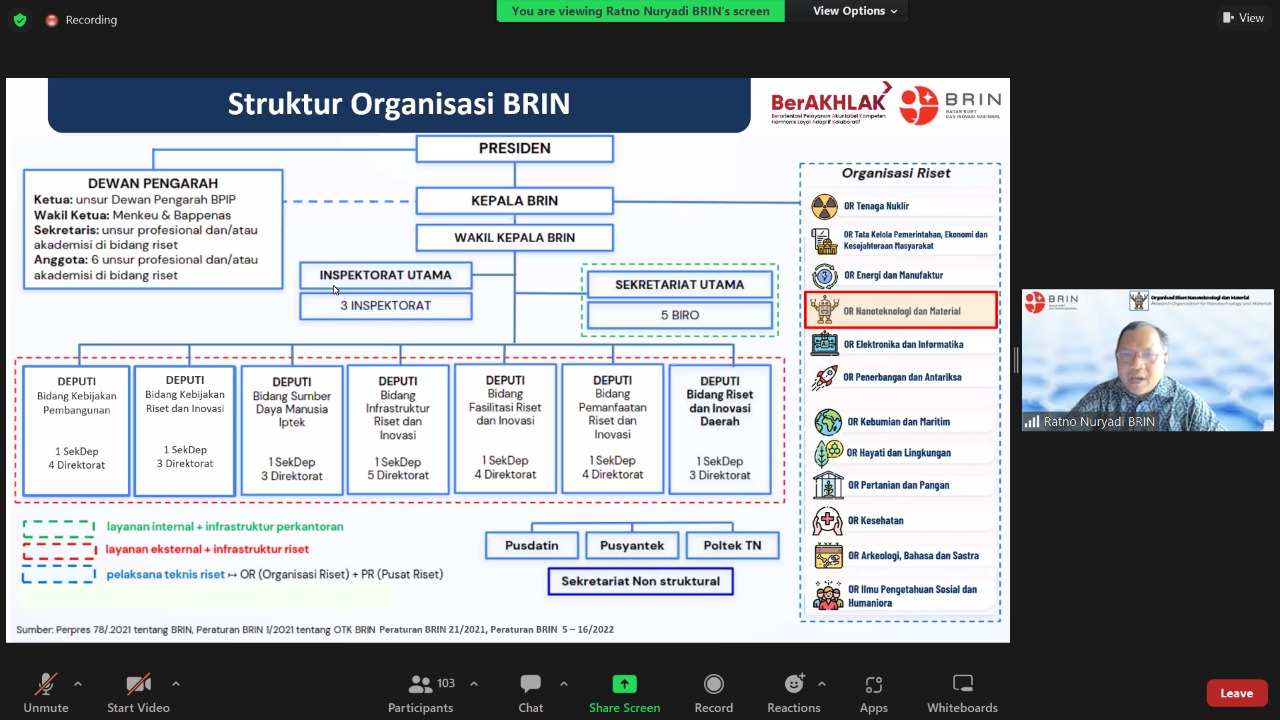The image size is (1280, 720).
Task: Click the OR Nanoteknologi dan Material icon
Action: pyautogui.click(x=825, y=310)
